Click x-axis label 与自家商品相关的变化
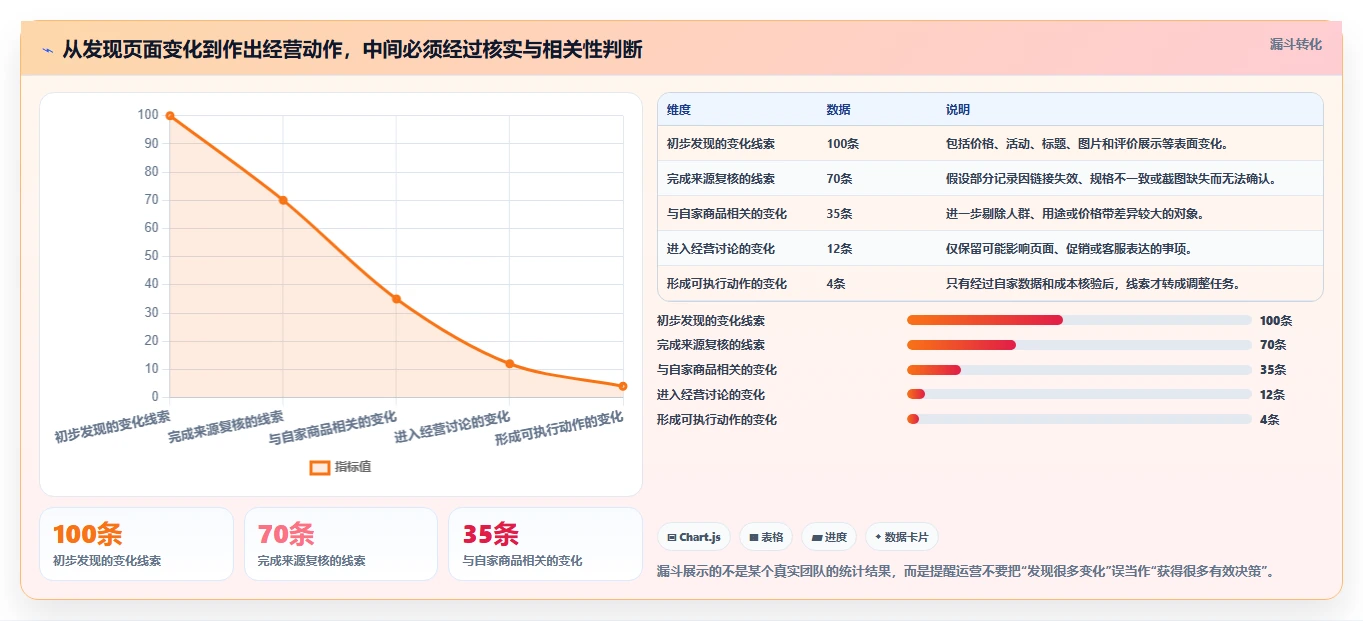The image size is (1363, 621). [x=333, y=428]
